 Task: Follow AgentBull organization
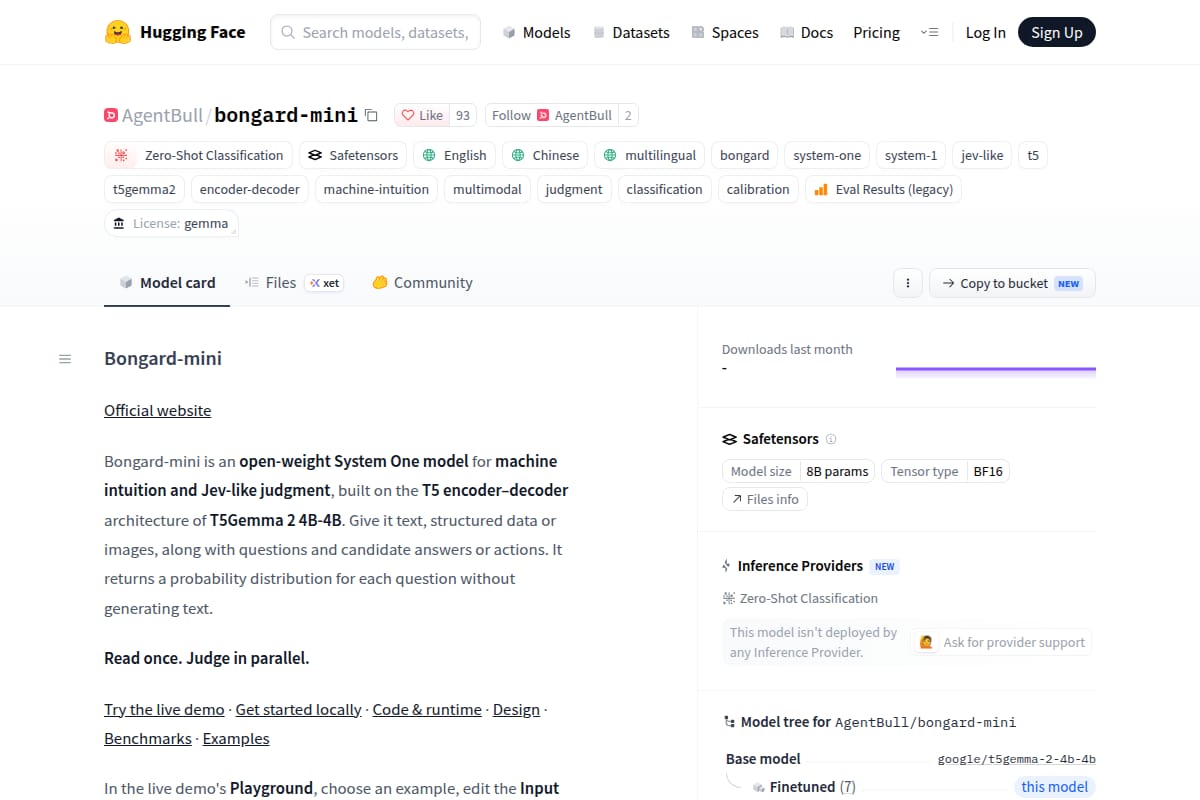(x=552, y=115)
